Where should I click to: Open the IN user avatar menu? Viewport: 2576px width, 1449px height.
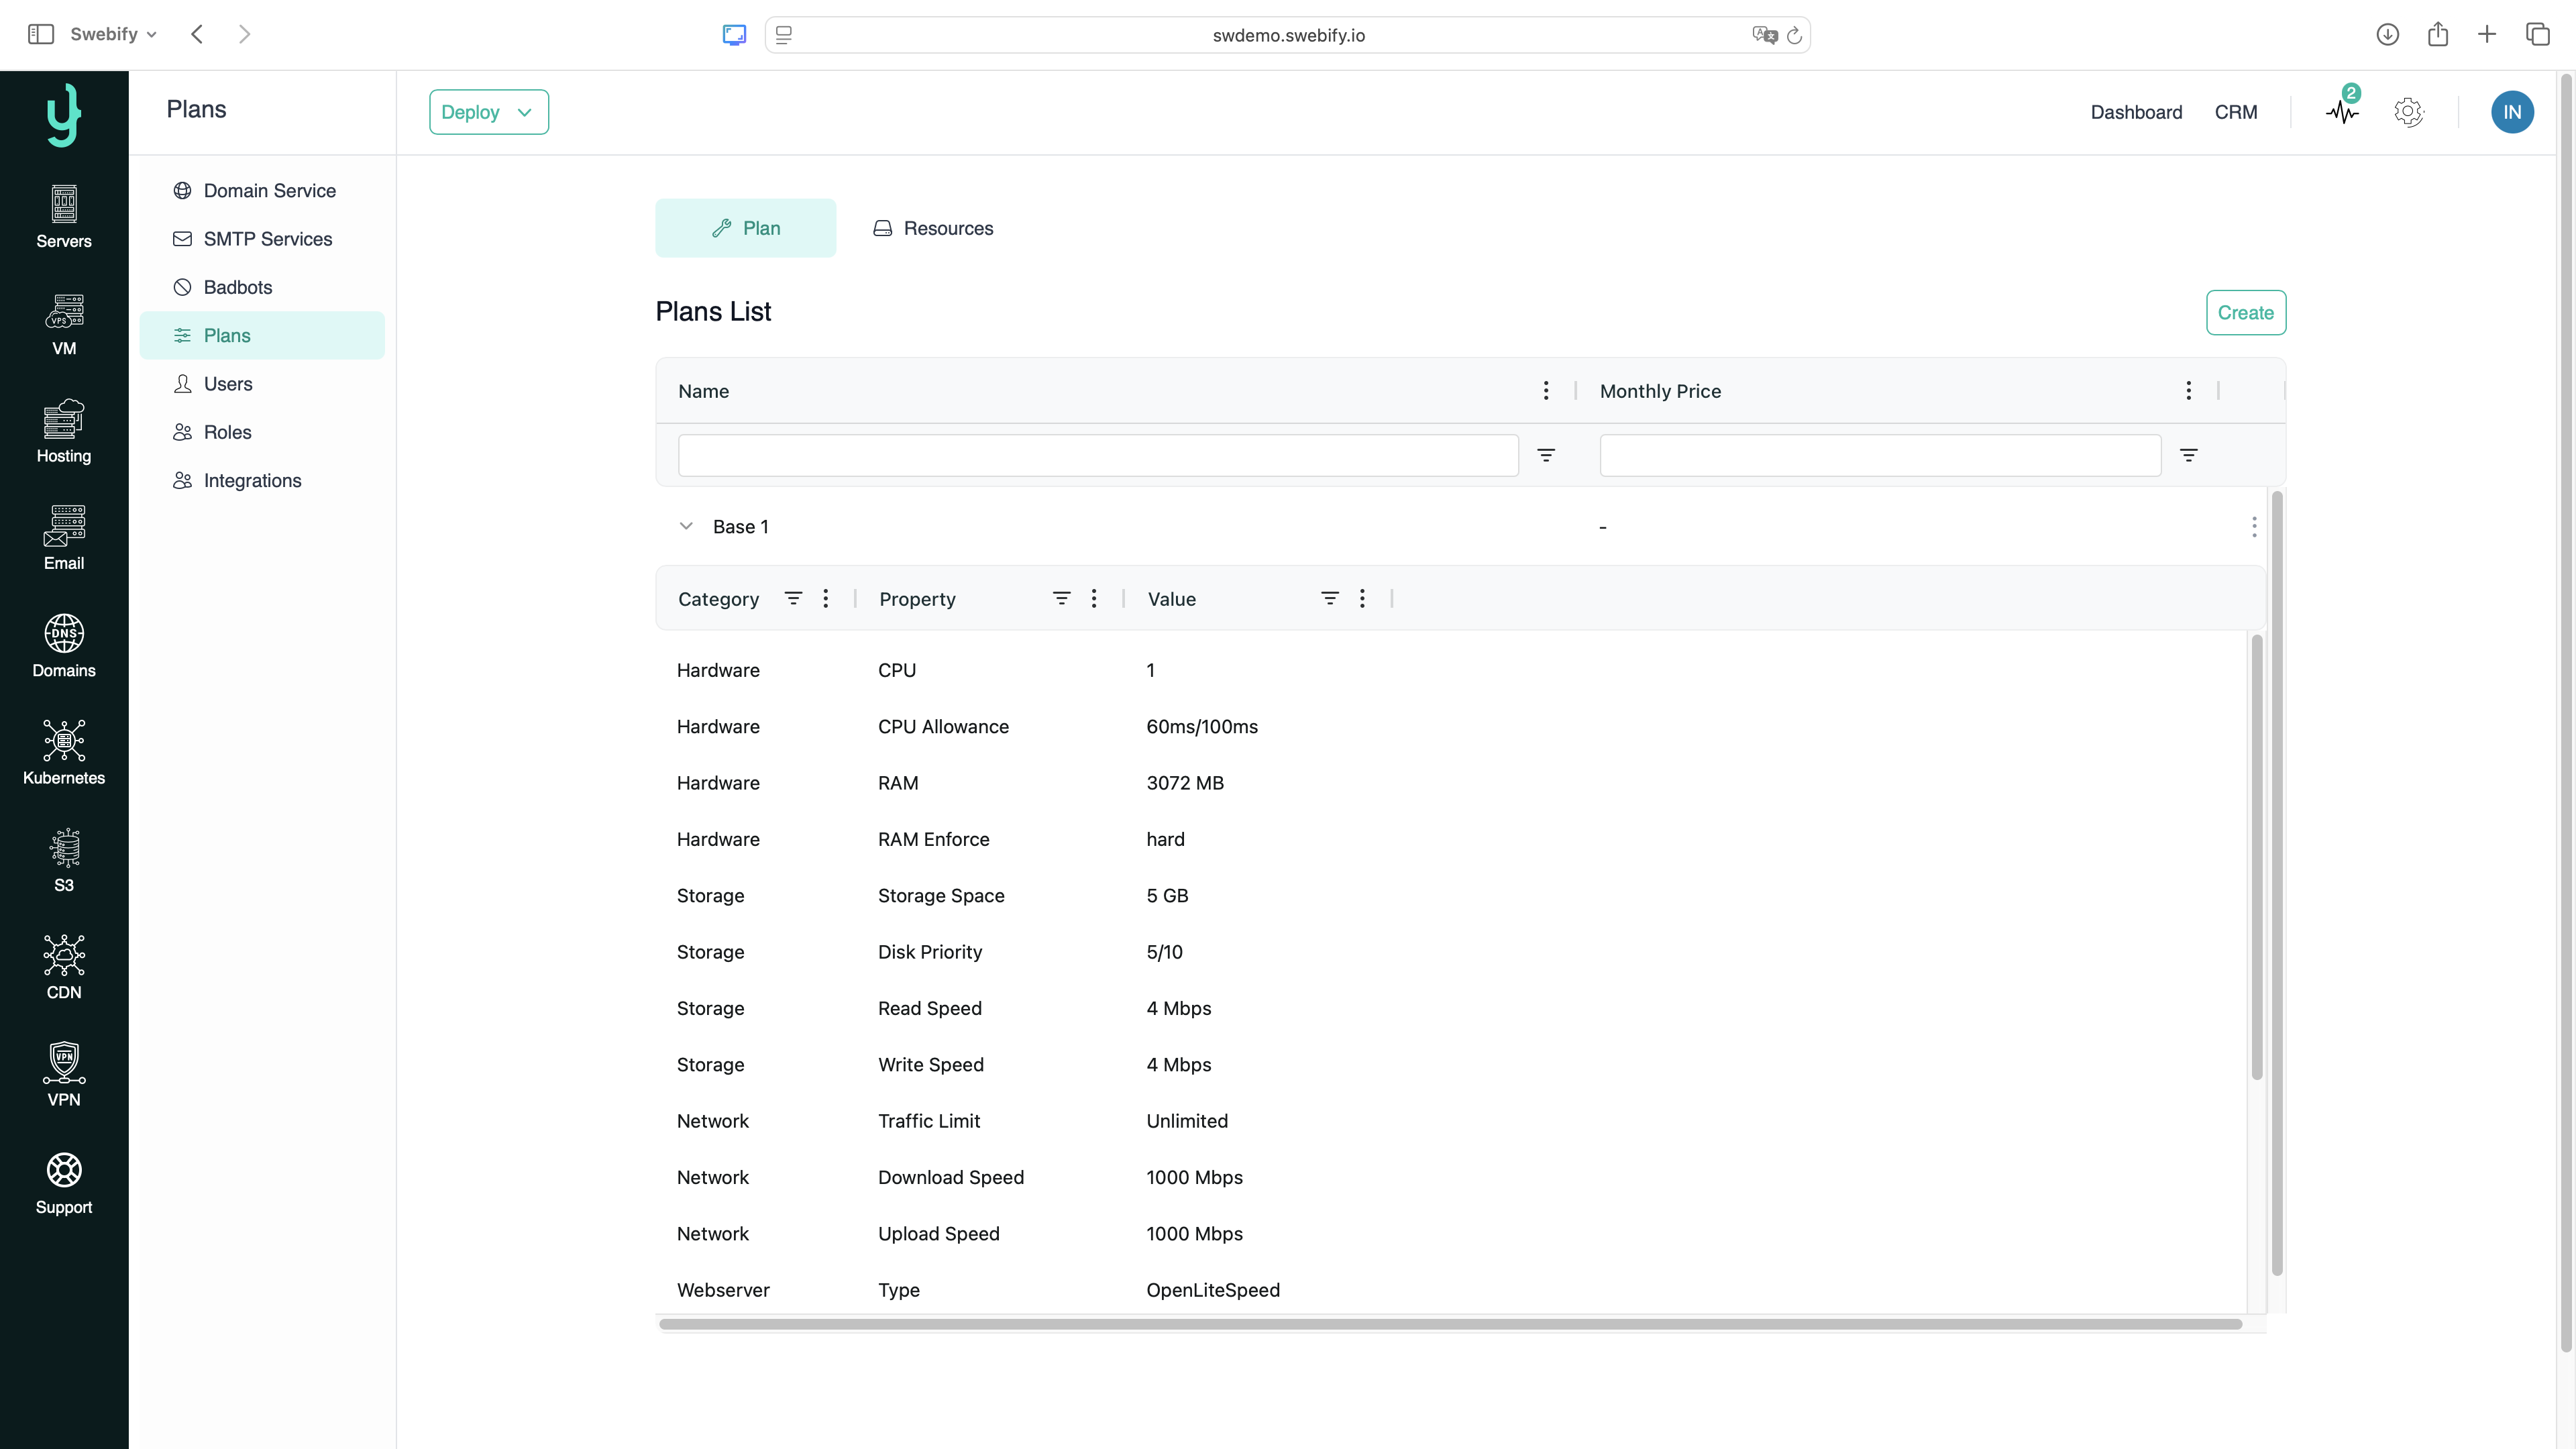pyautogui.click(x=2512, y=112)
